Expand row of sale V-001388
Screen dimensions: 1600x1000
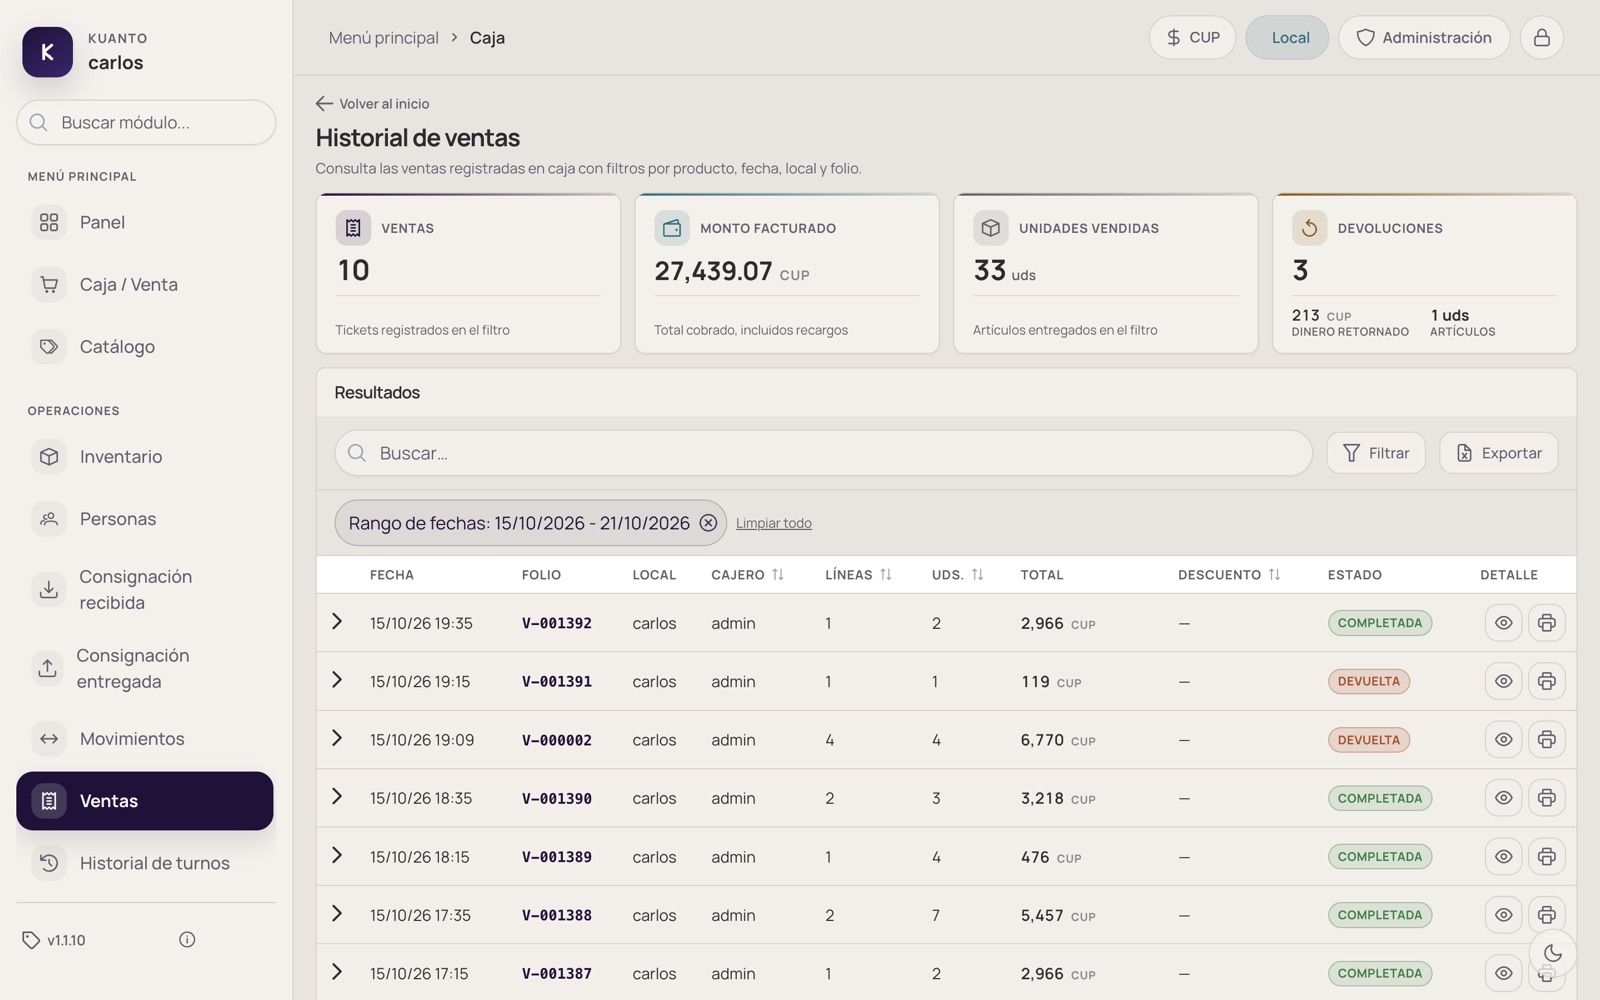(x=337, y=914)
